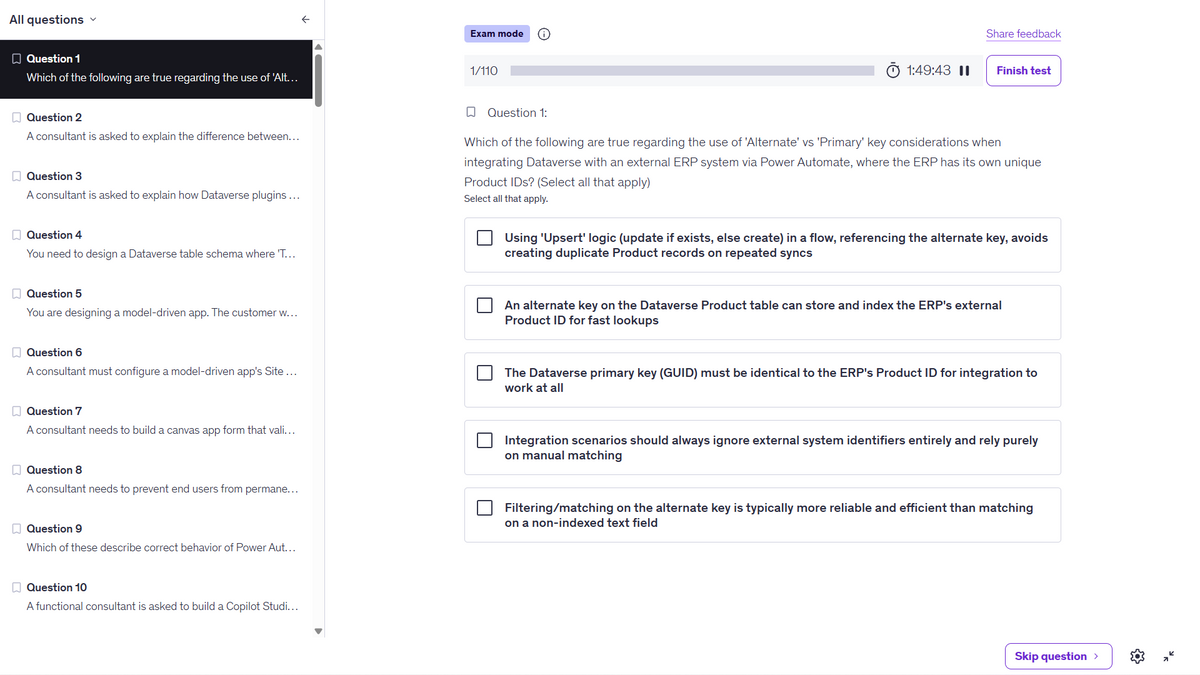Toggle the bookmark flag for Question 10

click(16, 587)
